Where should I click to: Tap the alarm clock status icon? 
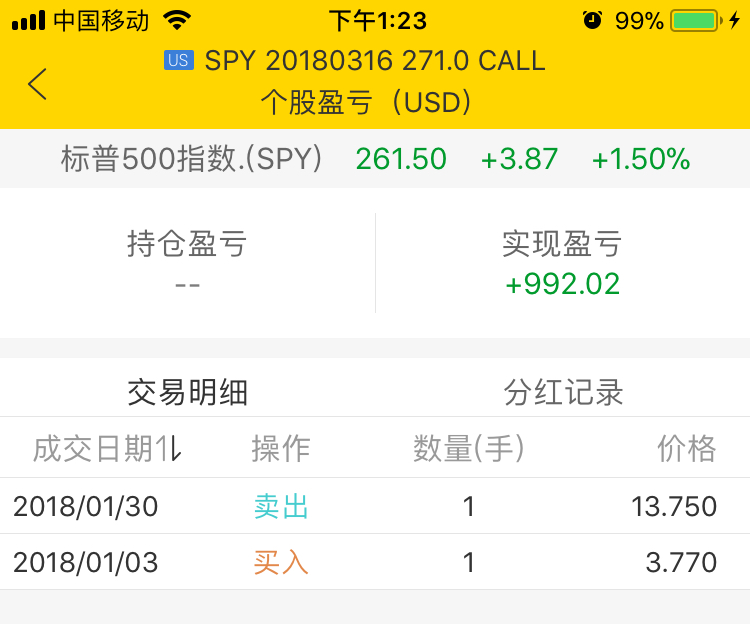pyautogui.click(x=592, y=21)
